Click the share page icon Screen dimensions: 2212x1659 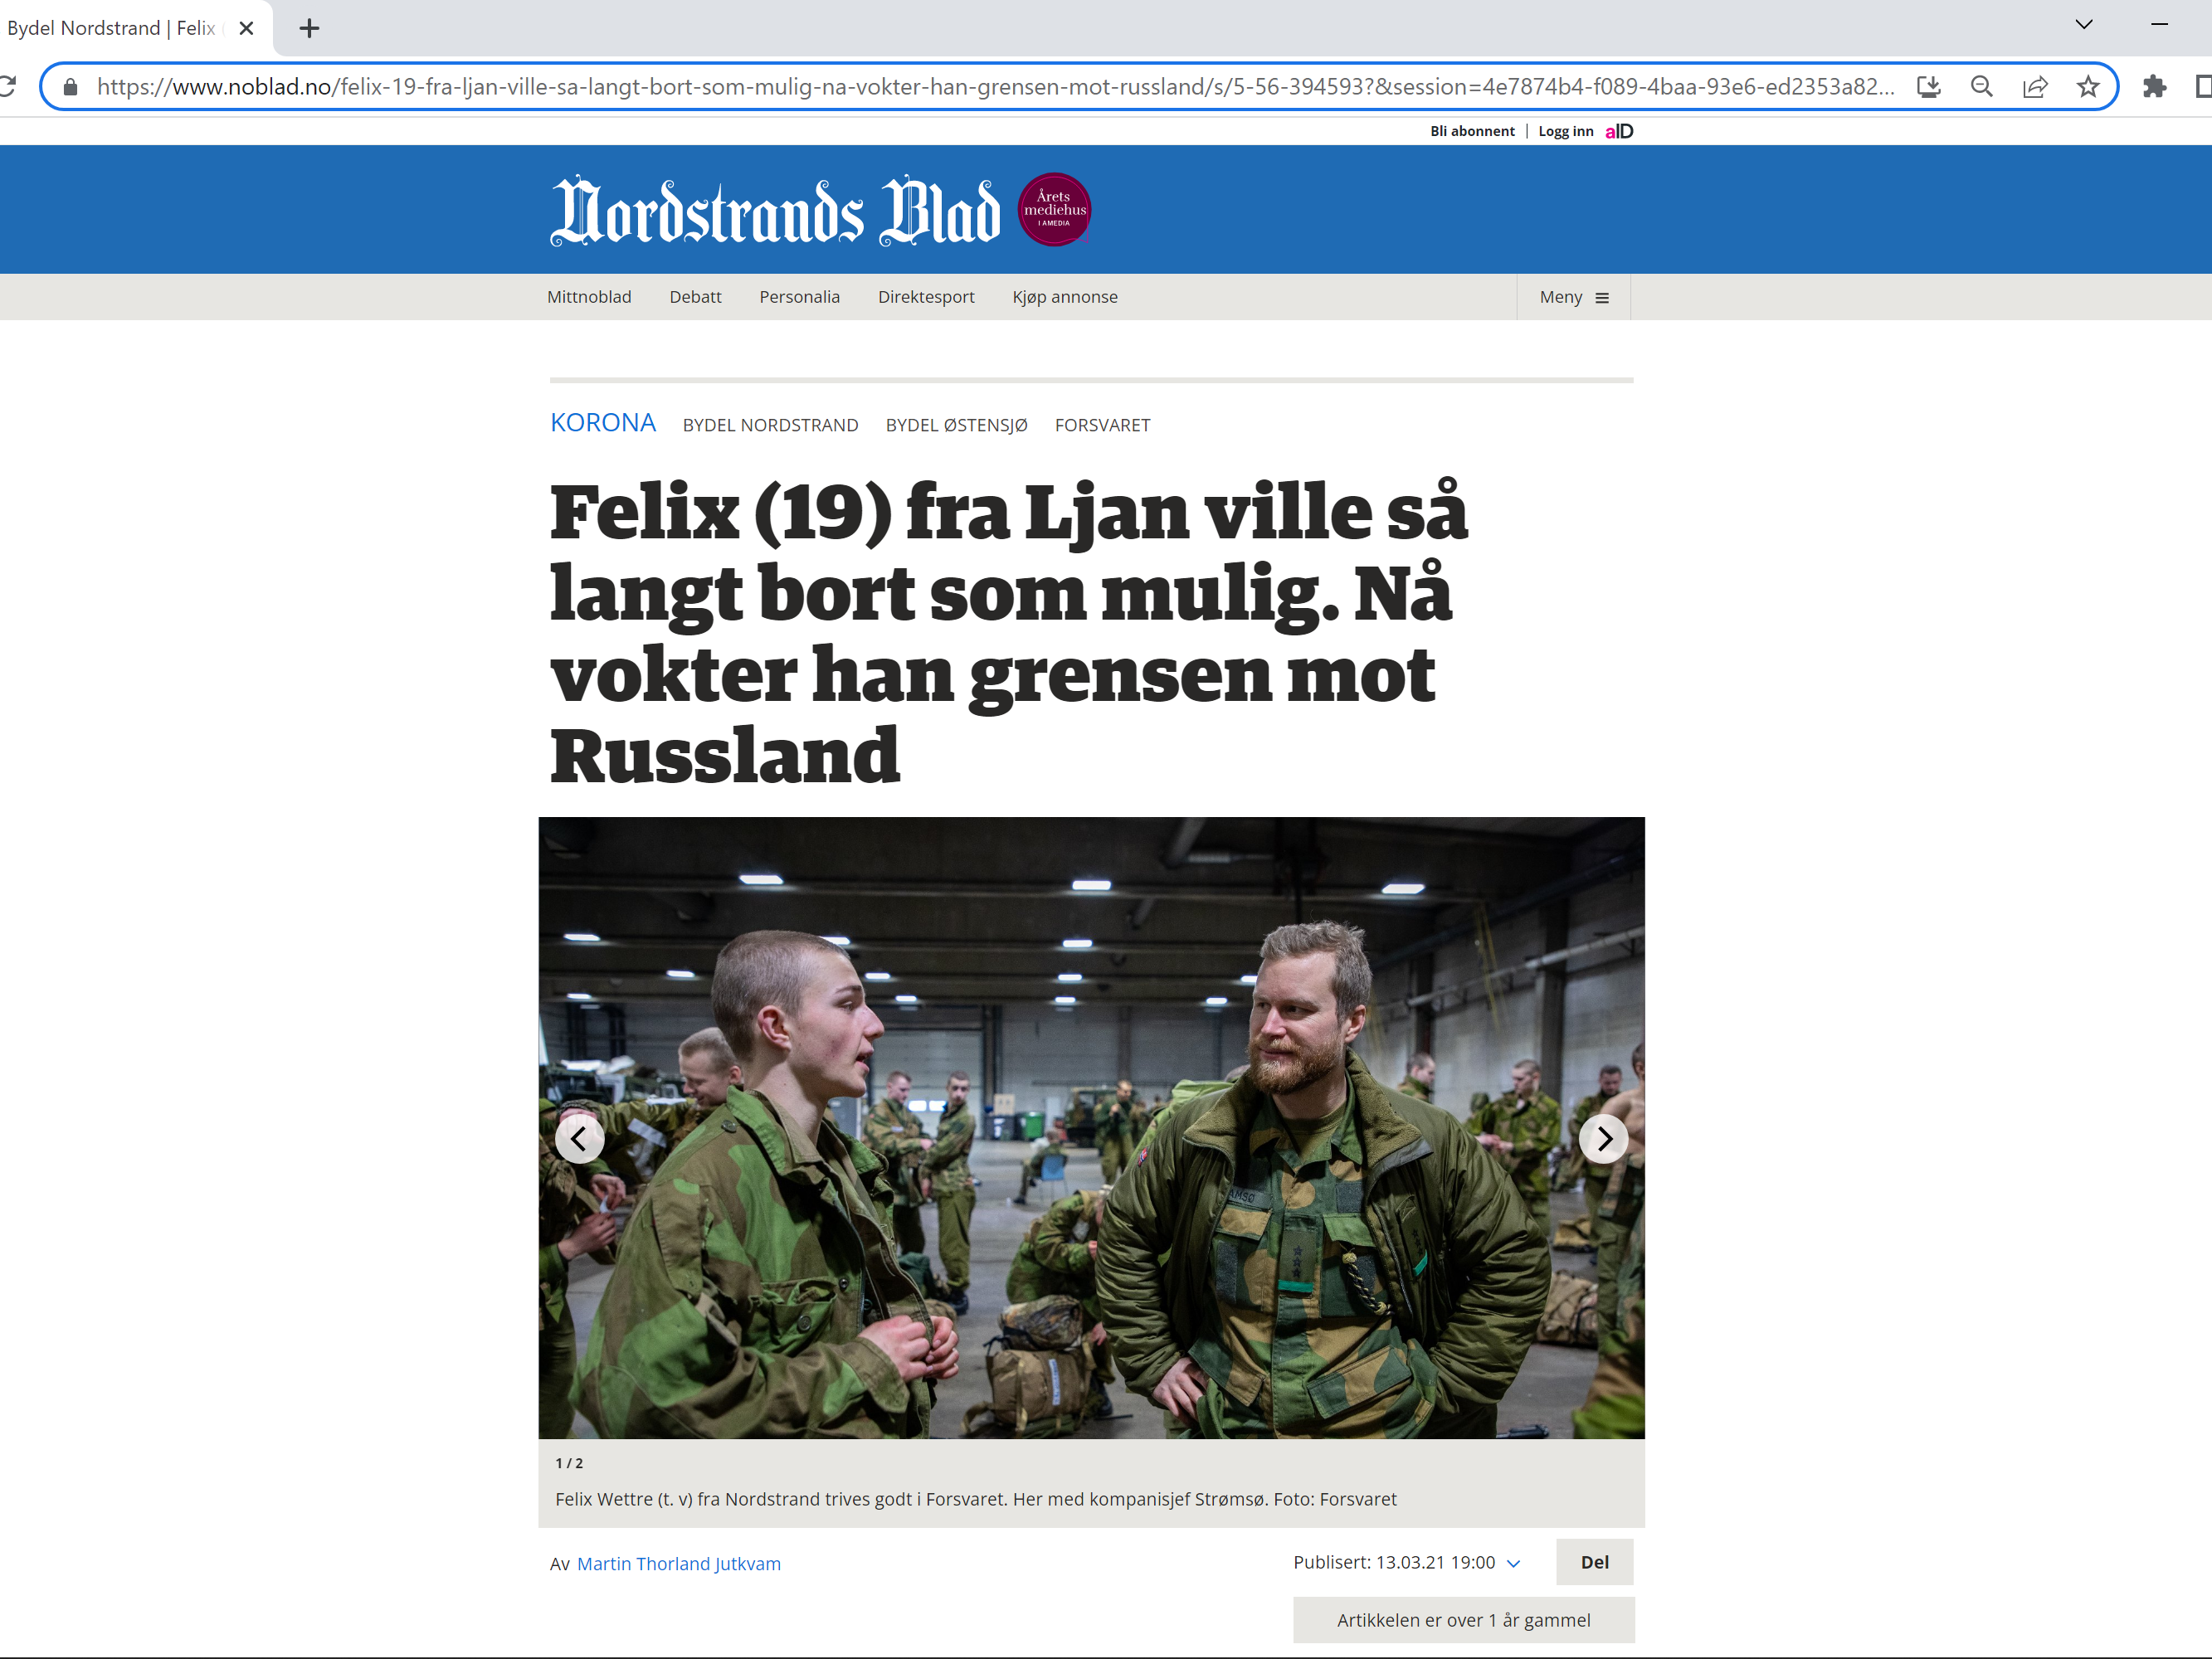[x=2034, y=86]
